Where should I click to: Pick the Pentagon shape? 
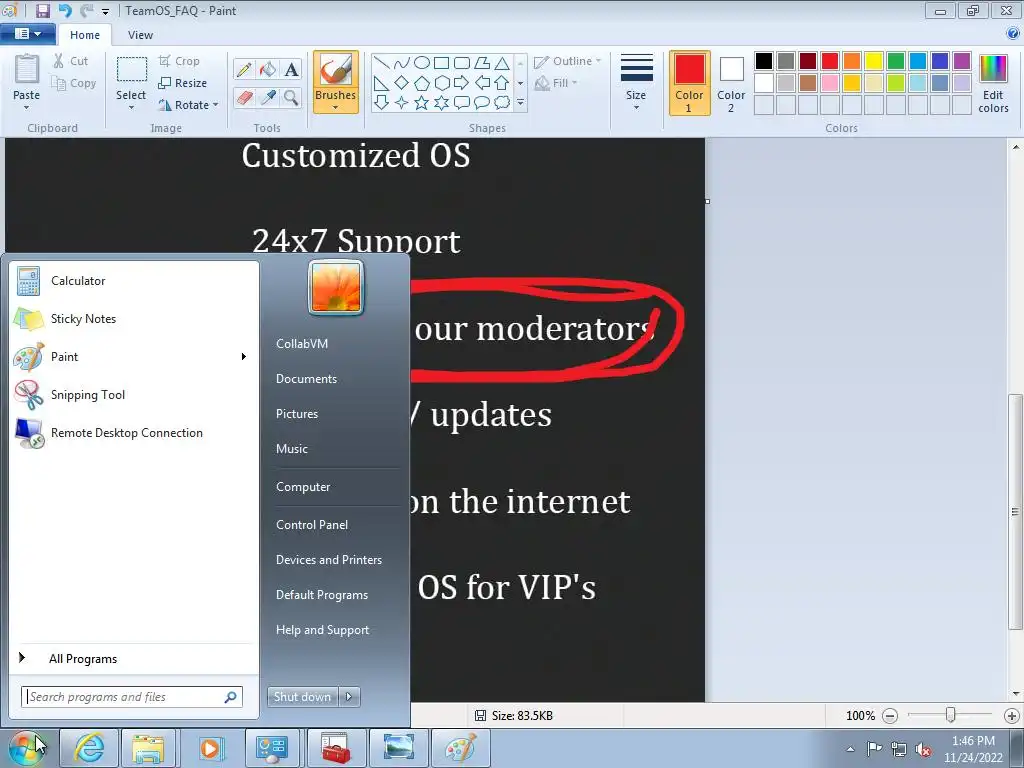point(422,83)
